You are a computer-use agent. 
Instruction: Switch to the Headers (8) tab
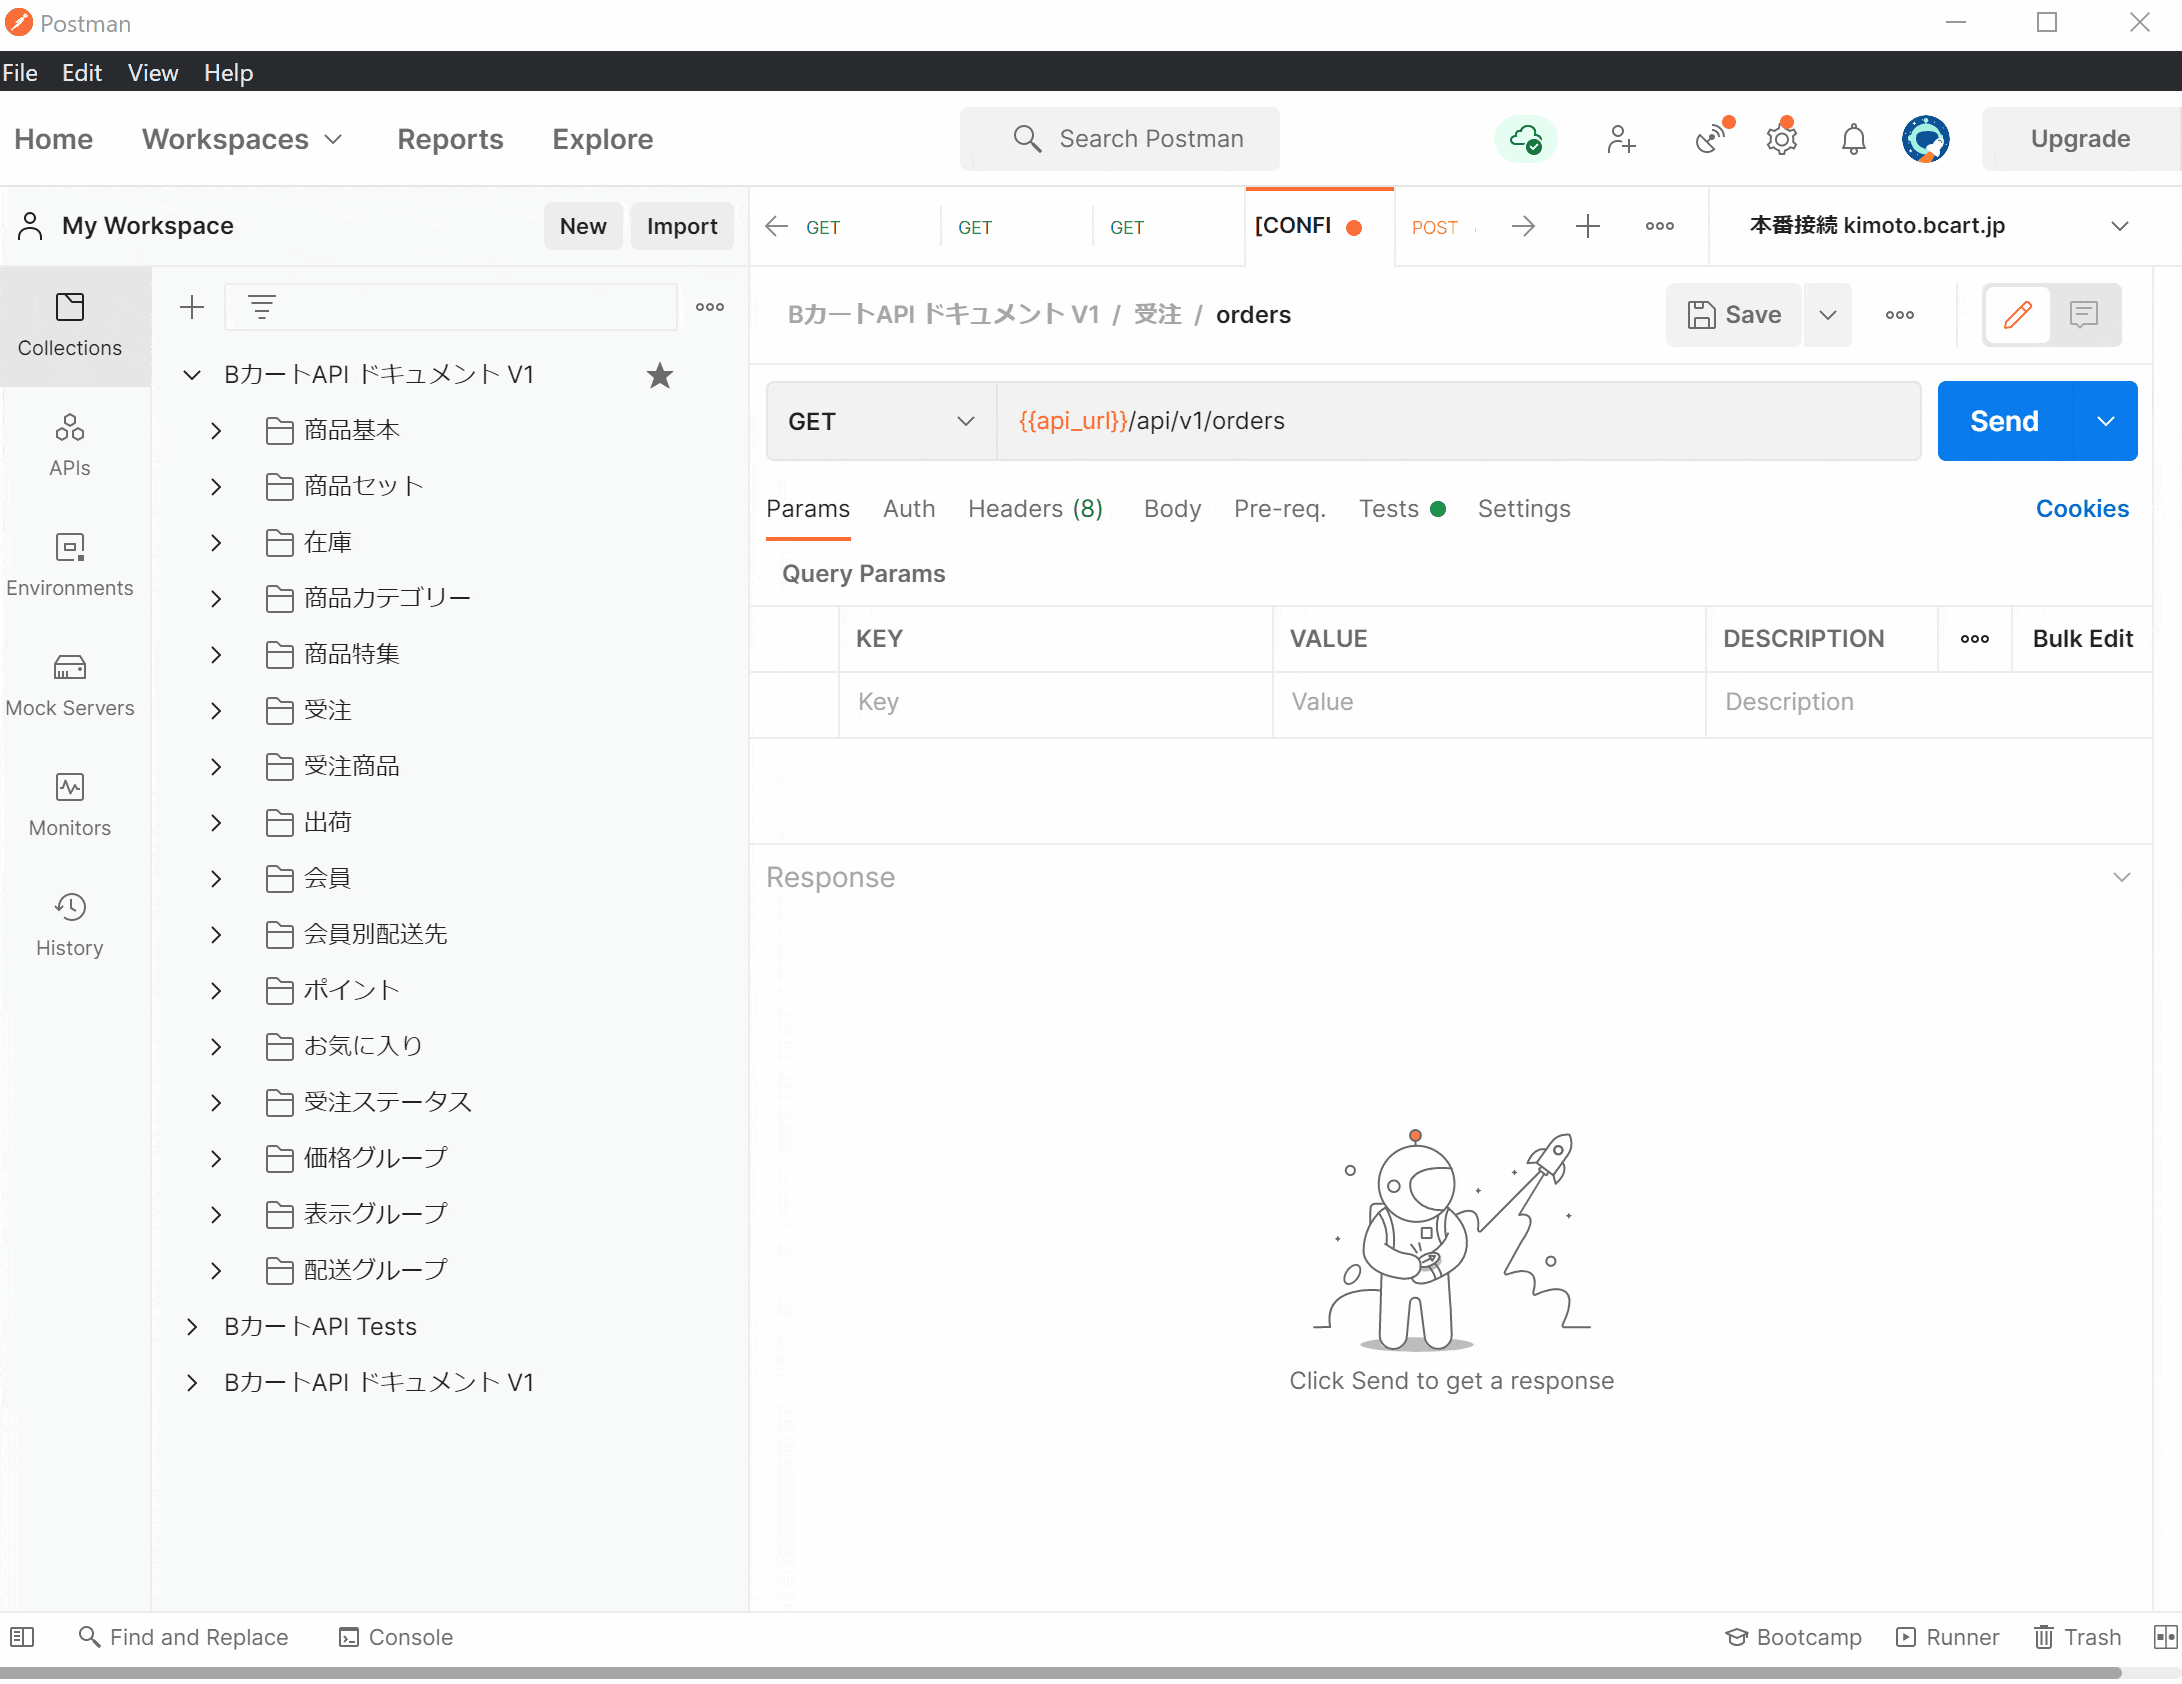[1035, 509]
